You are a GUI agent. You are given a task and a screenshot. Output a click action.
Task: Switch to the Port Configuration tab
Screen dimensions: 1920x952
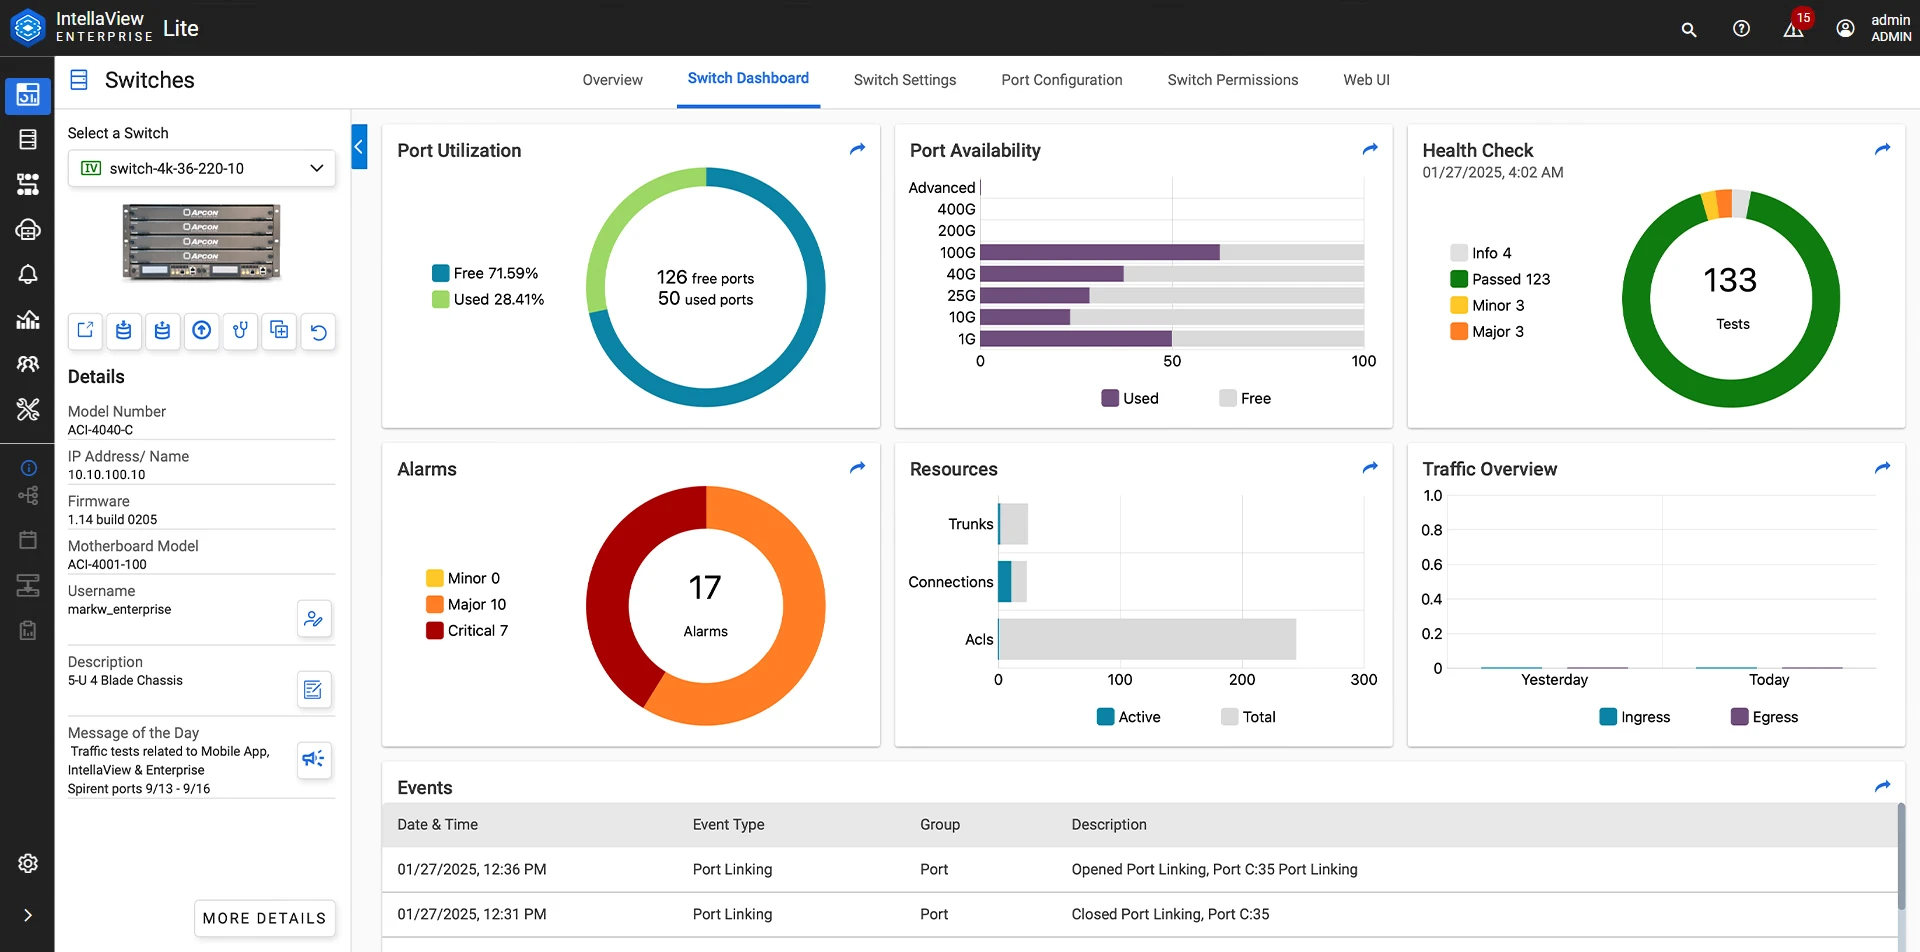pos(1061,80)
